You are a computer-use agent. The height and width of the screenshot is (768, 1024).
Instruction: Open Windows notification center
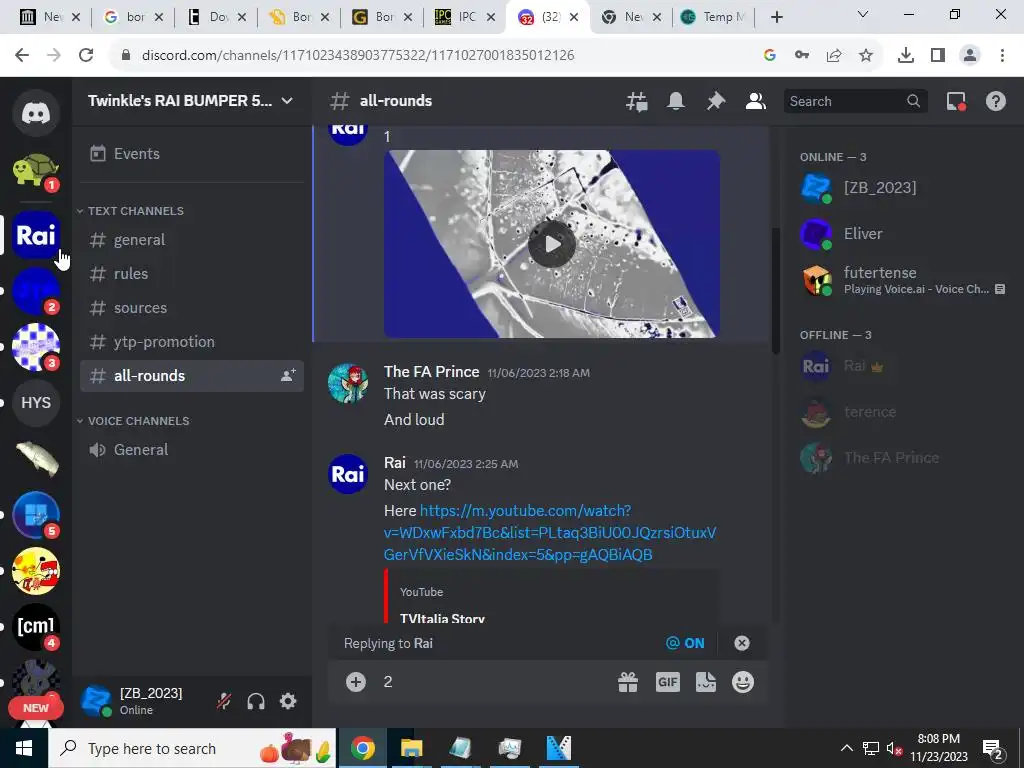(x=993, y=748)
